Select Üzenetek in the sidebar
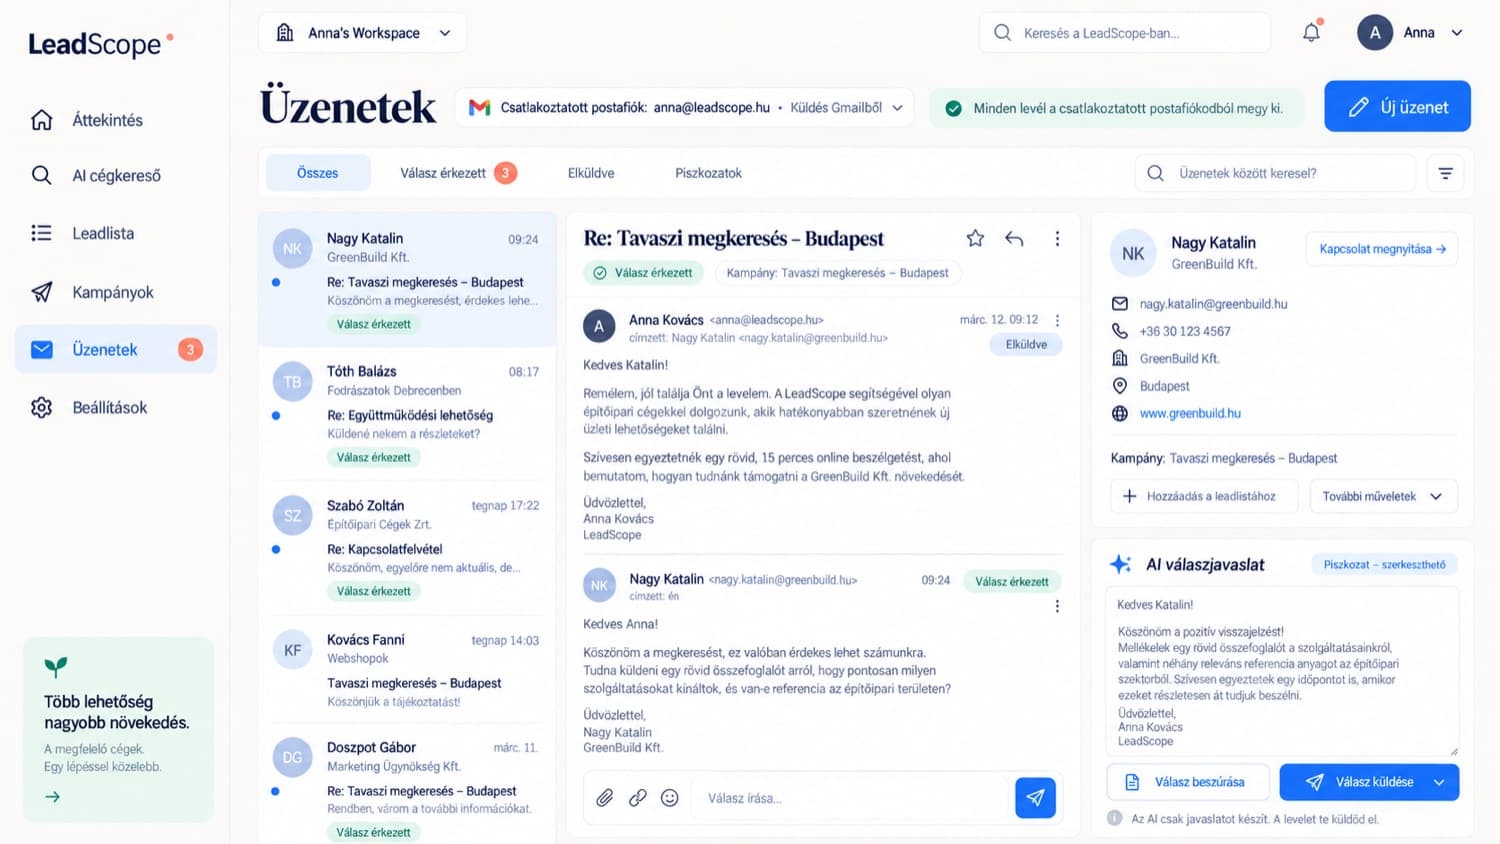The height and width of the screenshot is (844, 1500). pyautogui.click(x=115, y=350)
